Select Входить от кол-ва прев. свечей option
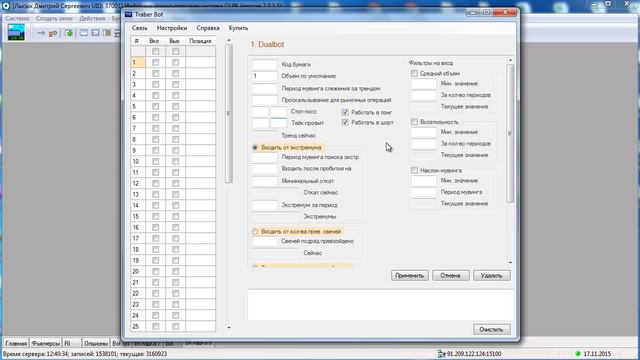 255,231
